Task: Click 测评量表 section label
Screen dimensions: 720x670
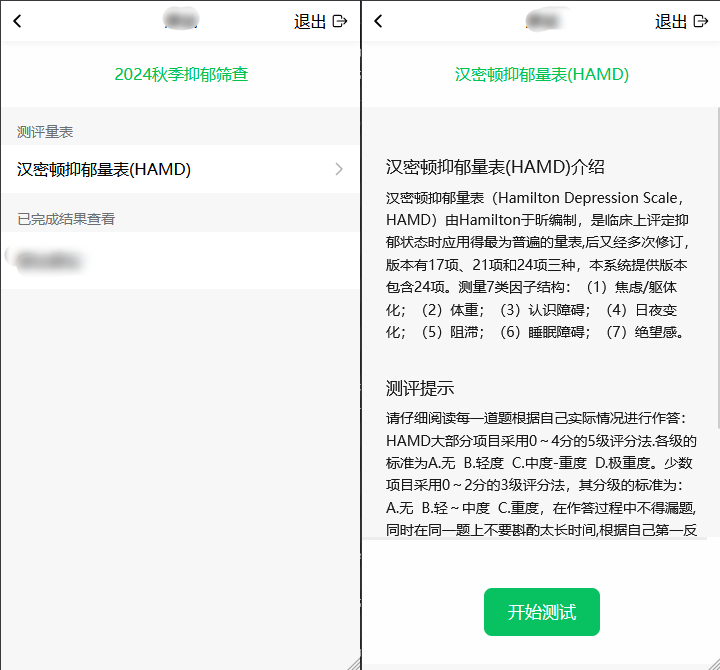Action: pos(45,132)
